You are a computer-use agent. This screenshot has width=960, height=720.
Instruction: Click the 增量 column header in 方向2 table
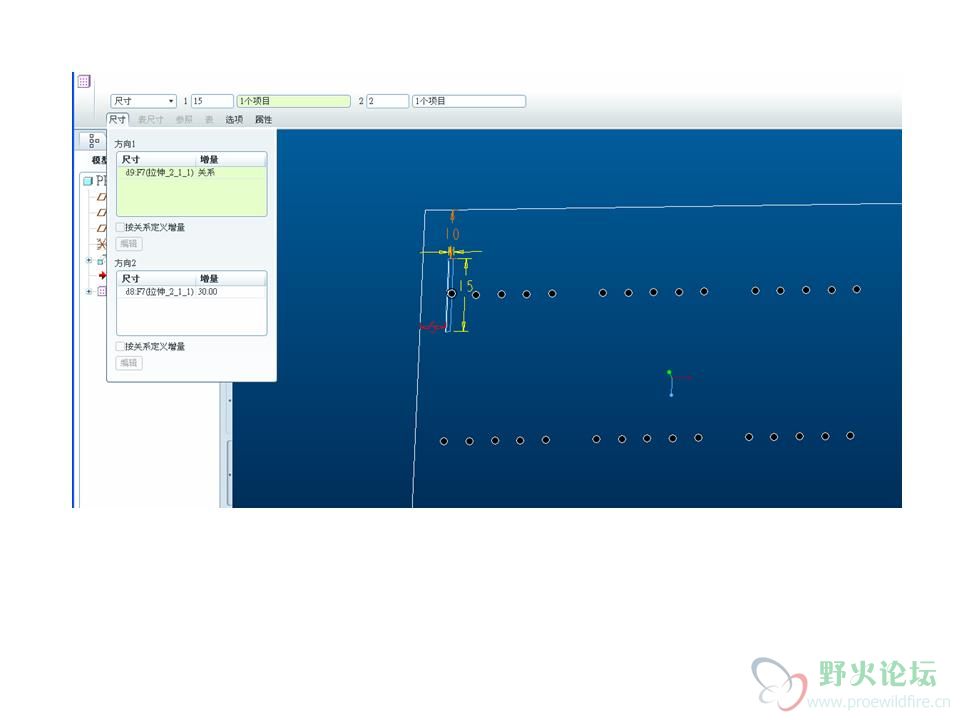click(x=231, y=279)
